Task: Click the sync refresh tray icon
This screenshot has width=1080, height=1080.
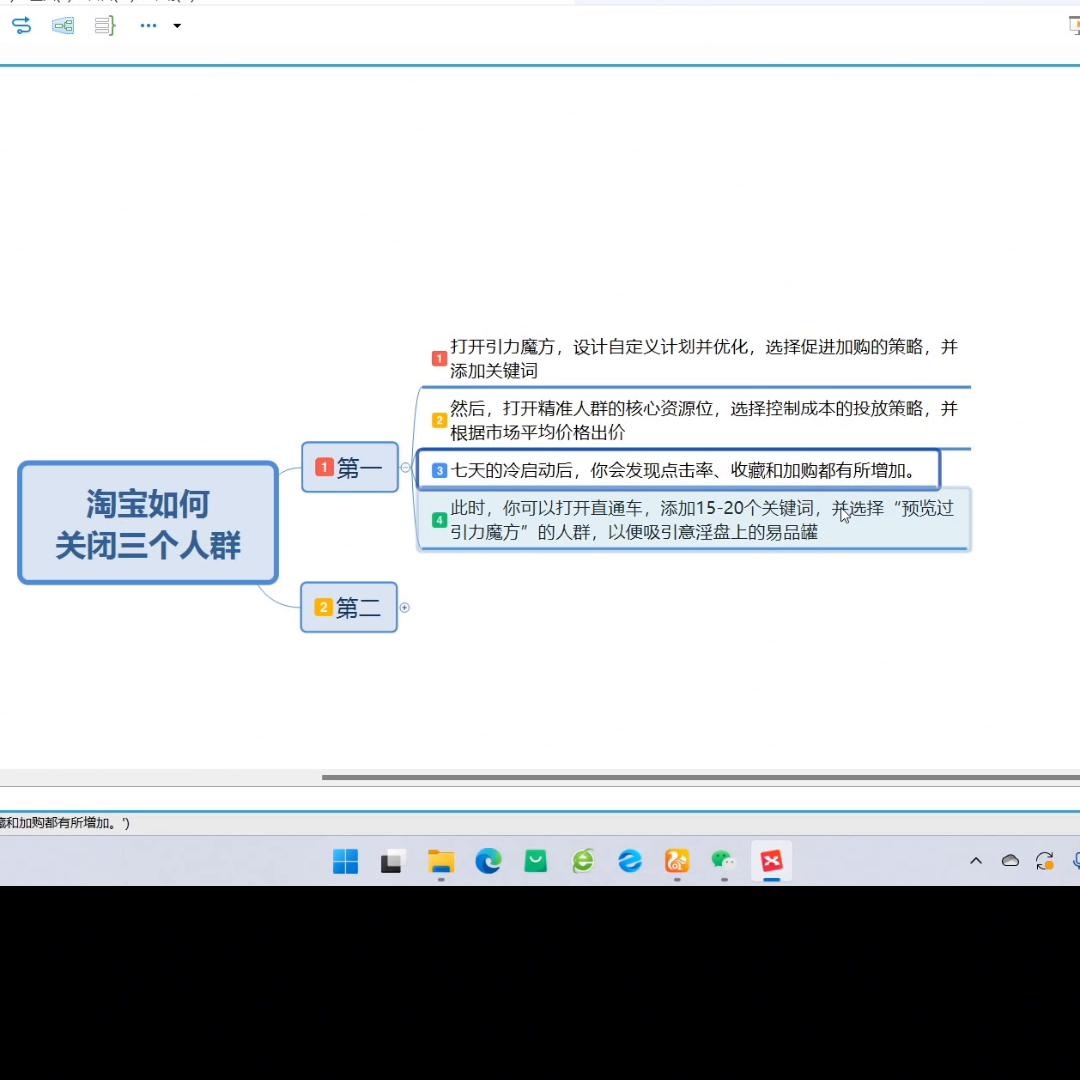Action: (1045, 861)
